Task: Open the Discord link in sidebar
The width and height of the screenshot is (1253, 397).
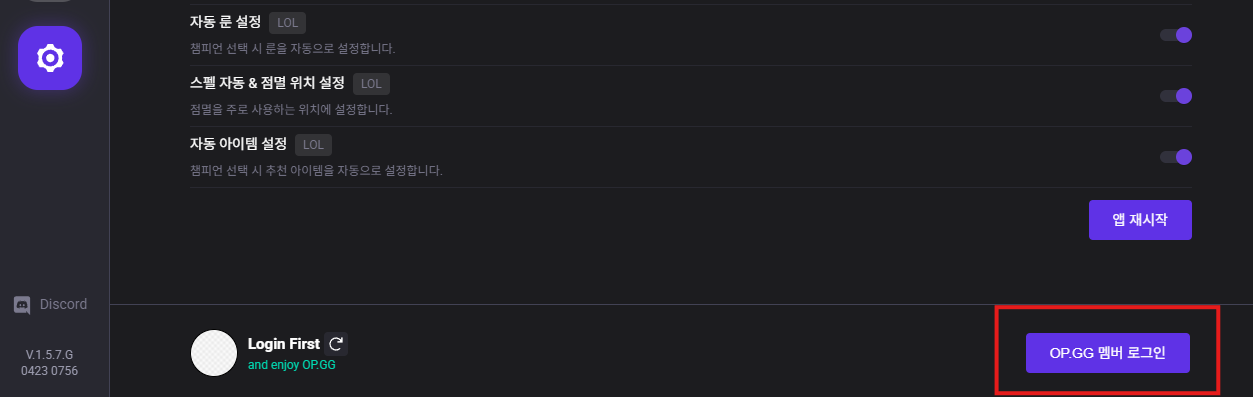Action: coord(50,305)
